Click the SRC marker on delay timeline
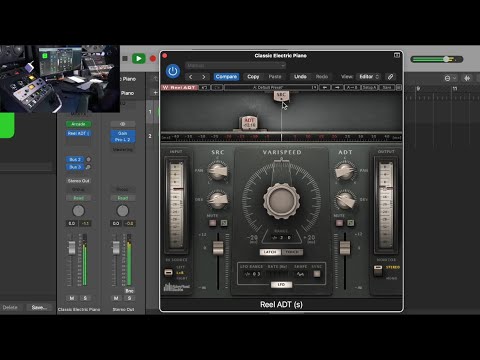 281,96
